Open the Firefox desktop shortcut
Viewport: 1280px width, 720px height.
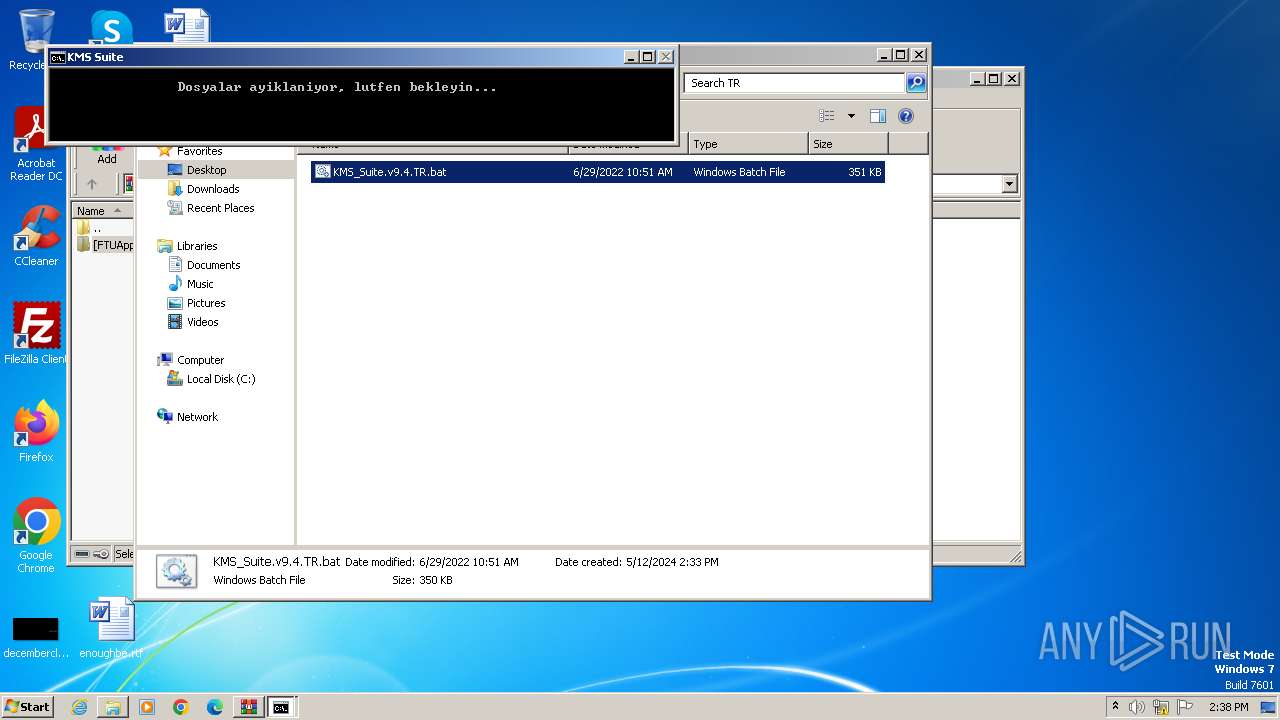click(x=36, y=432)
